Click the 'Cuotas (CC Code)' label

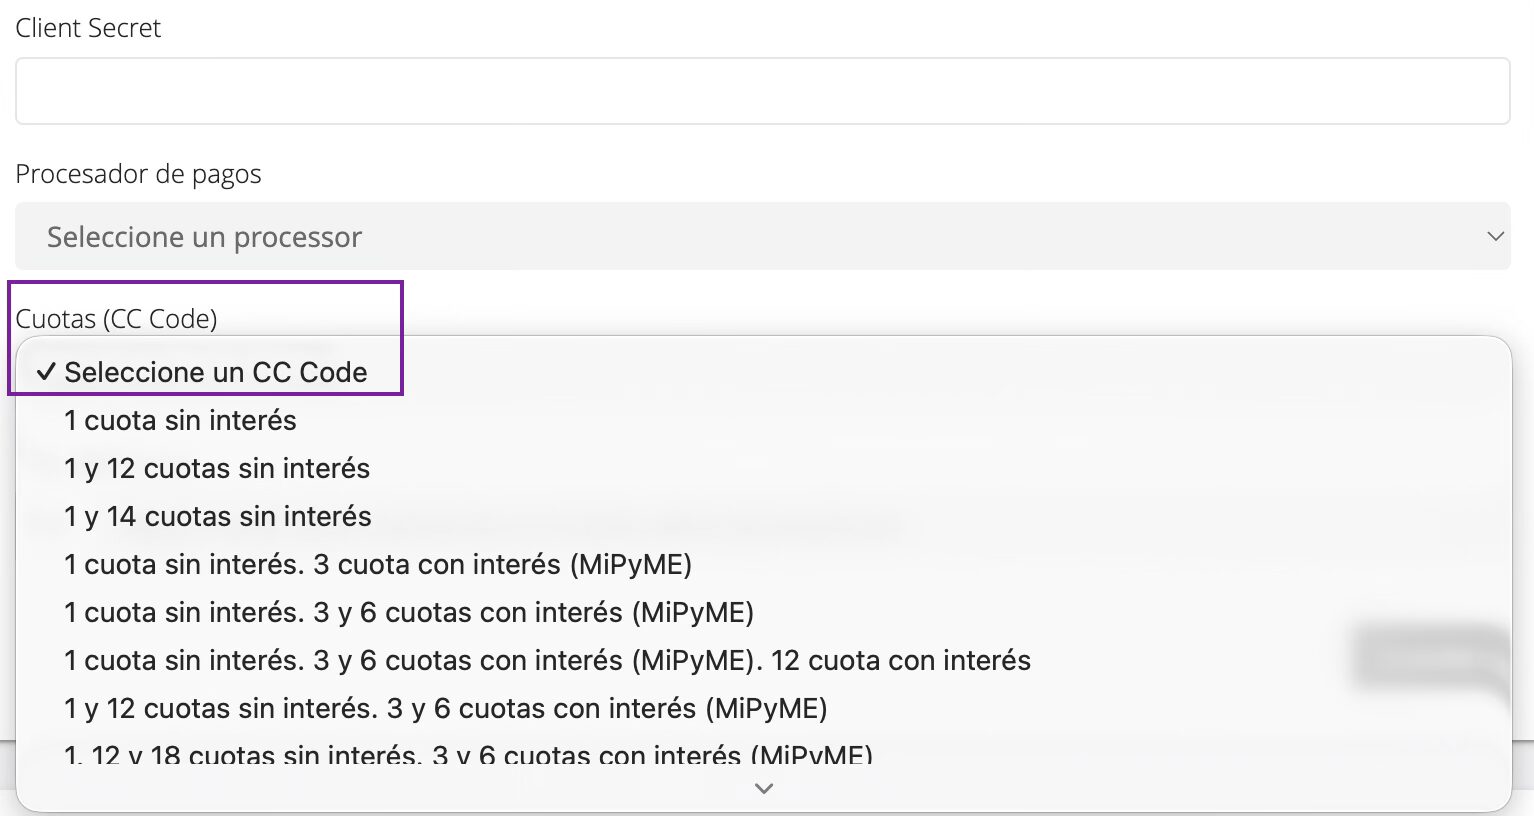(x=116, y=318)
